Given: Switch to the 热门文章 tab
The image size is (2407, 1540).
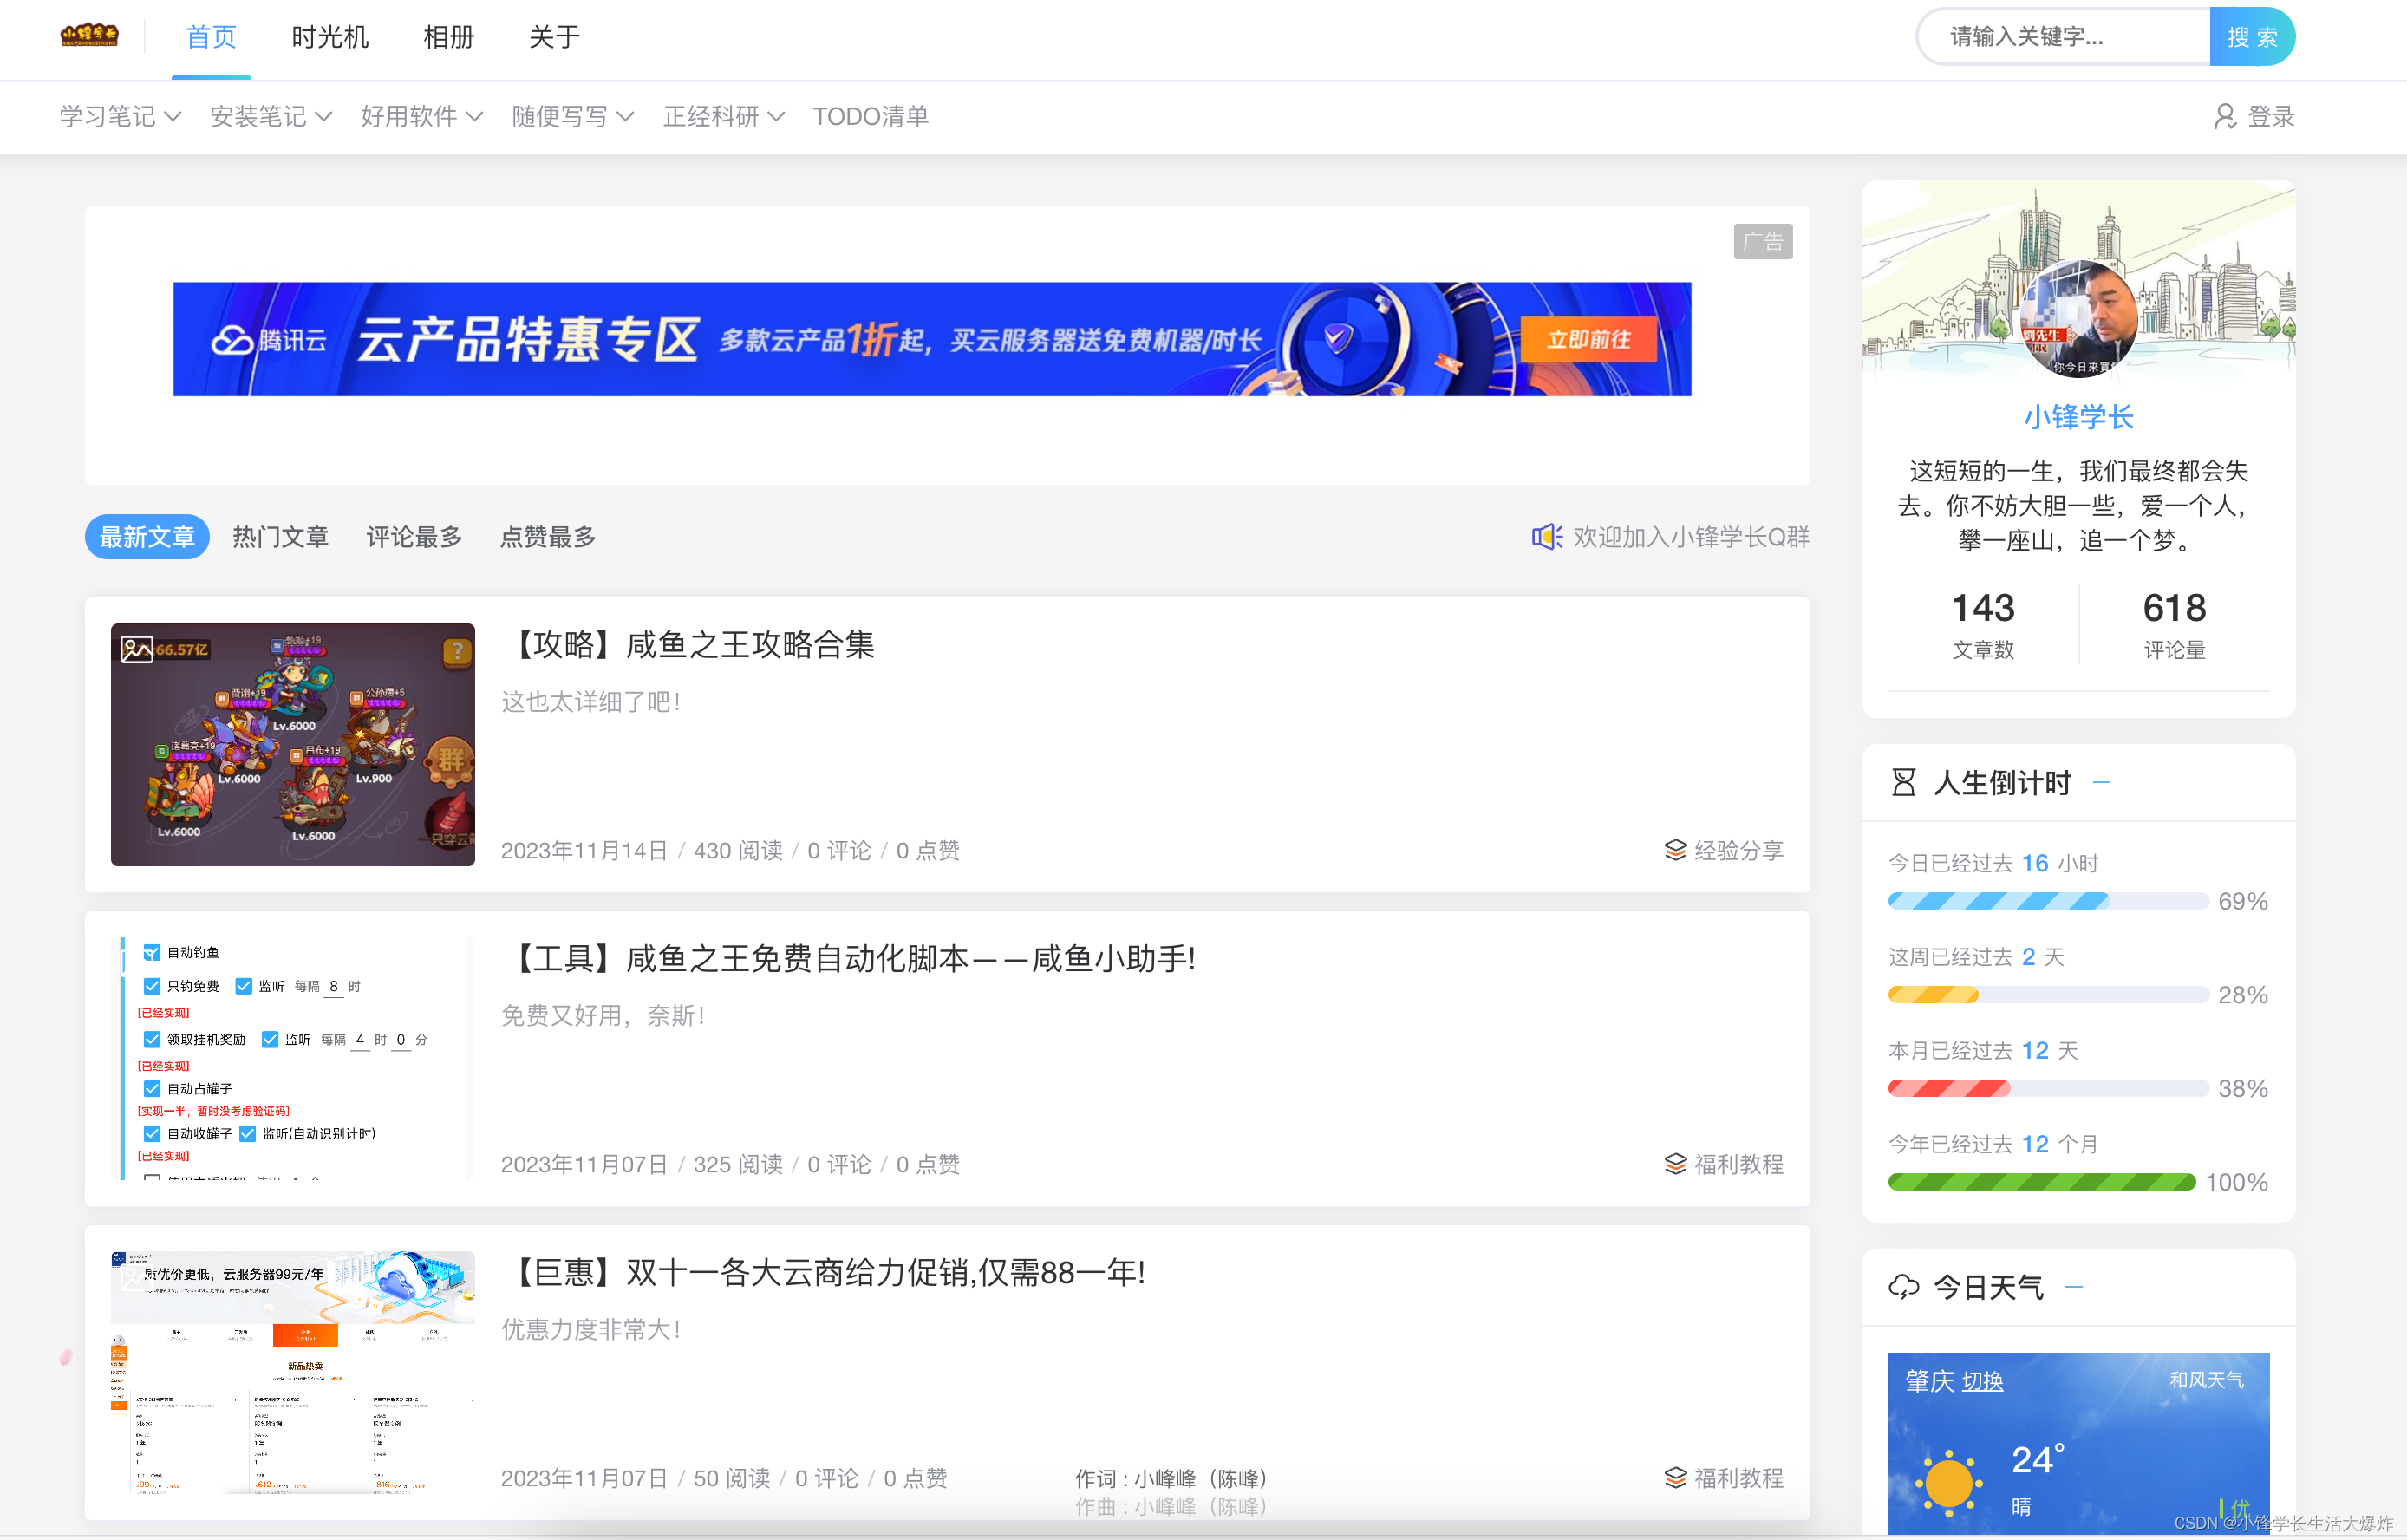Looking at the screenshot, I should click(x=280, y=537).
